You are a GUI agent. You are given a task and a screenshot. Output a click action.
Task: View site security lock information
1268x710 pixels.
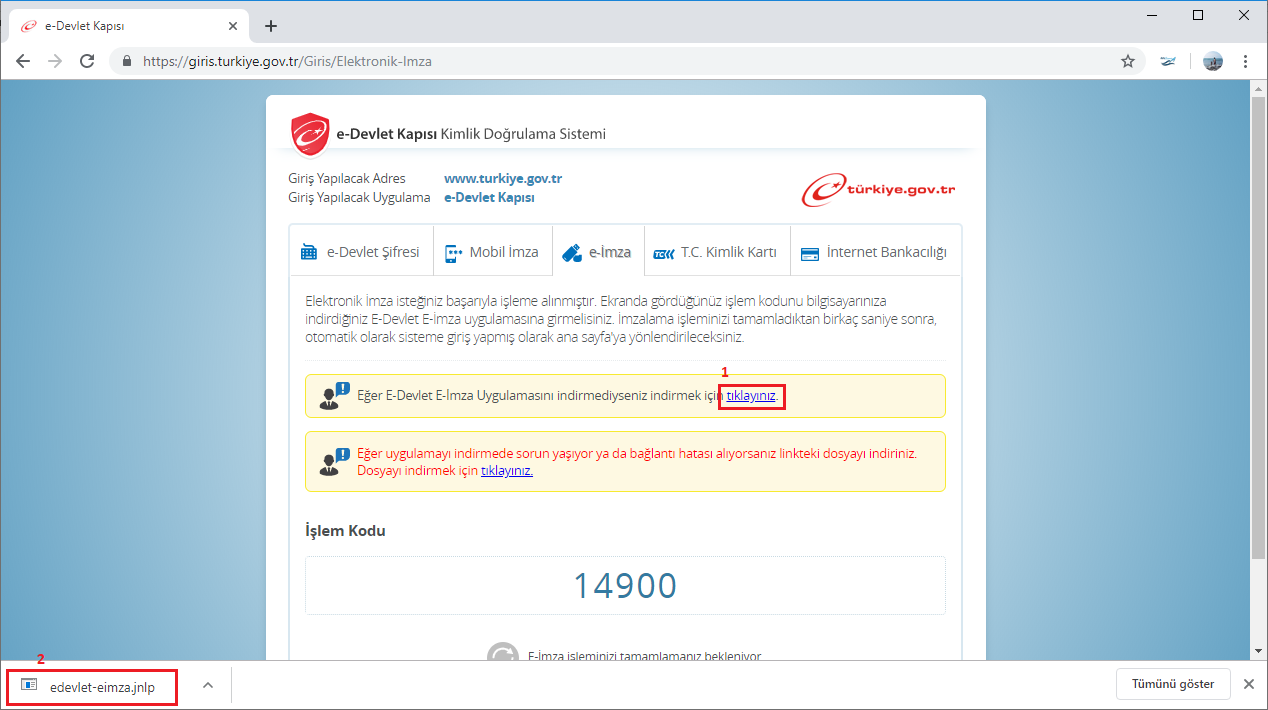tap(127, 61)
